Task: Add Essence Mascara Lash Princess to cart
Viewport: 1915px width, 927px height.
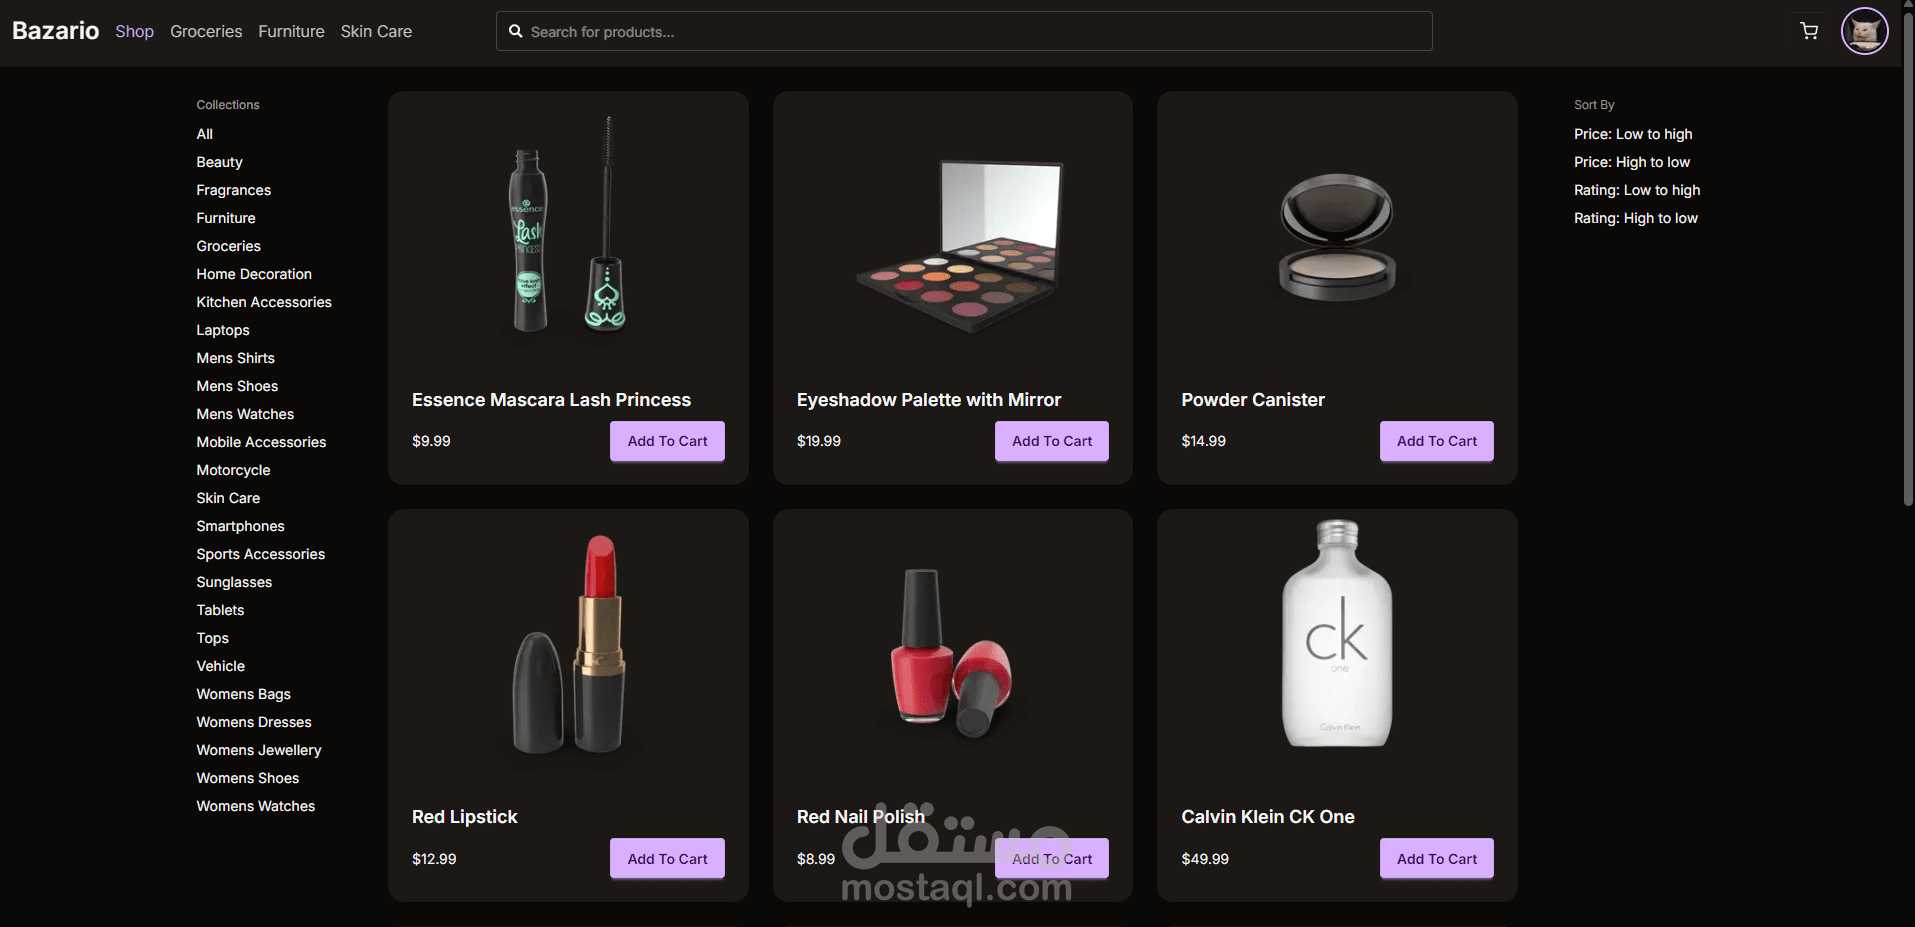Action: 667,441
